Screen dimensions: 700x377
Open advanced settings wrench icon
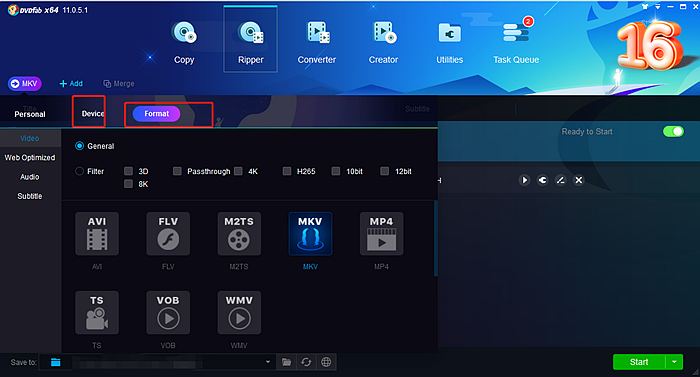tap(542, 180)
